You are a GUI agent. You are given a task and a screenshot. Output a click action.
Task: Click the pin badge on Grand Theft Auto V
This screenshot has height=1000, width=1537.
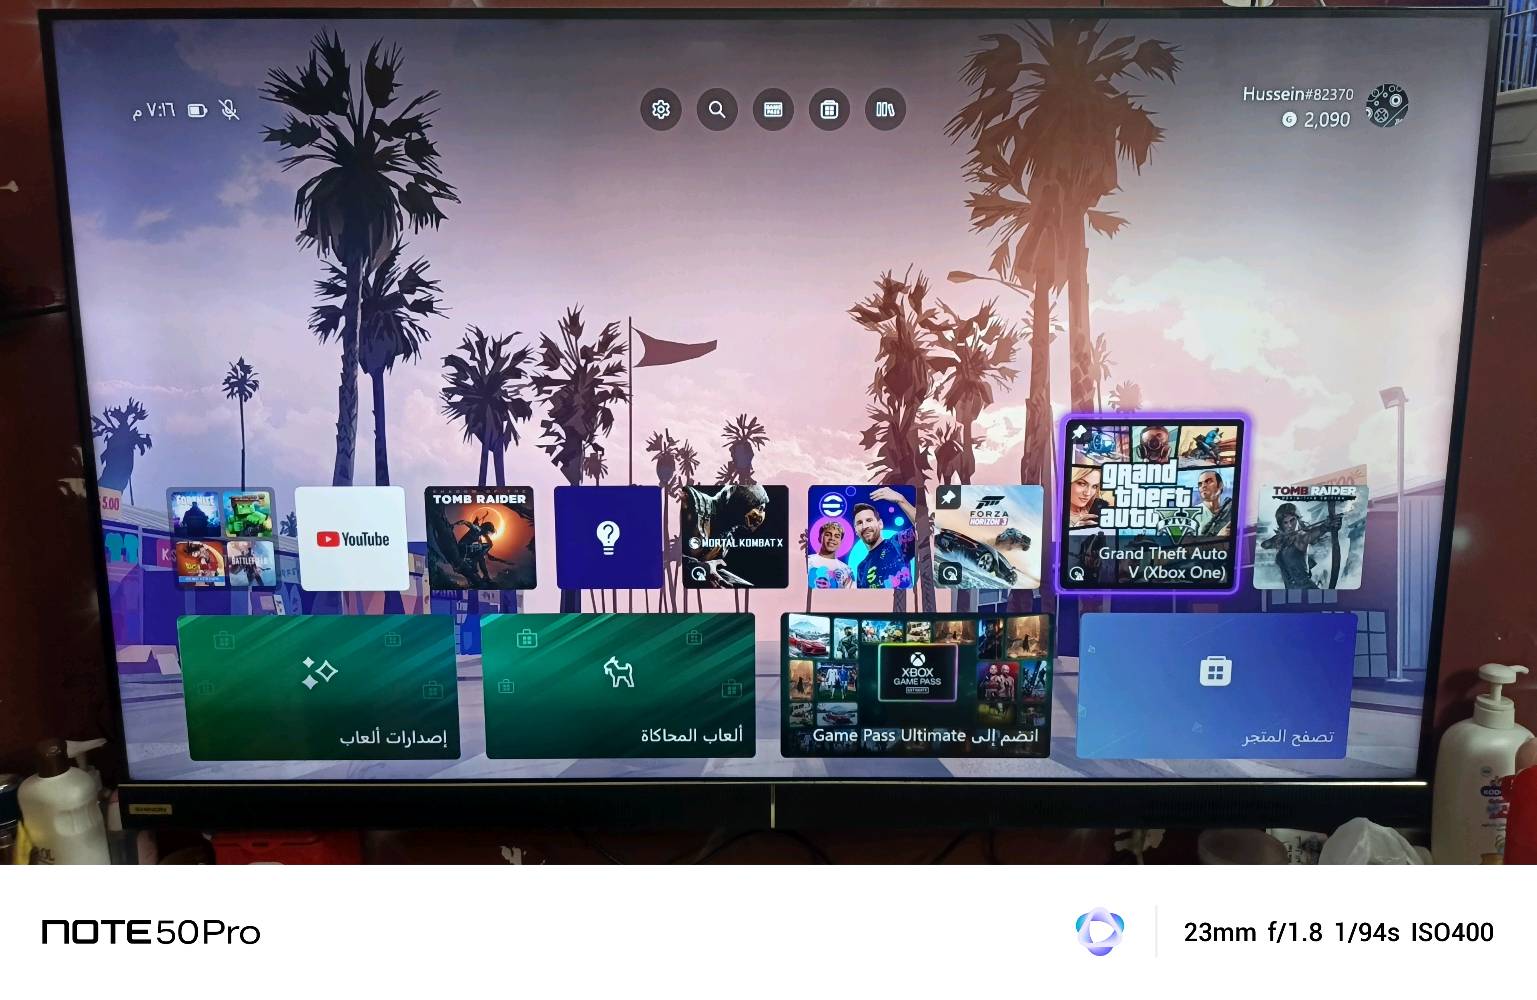pyautogui.click(x=1078, y=433)
